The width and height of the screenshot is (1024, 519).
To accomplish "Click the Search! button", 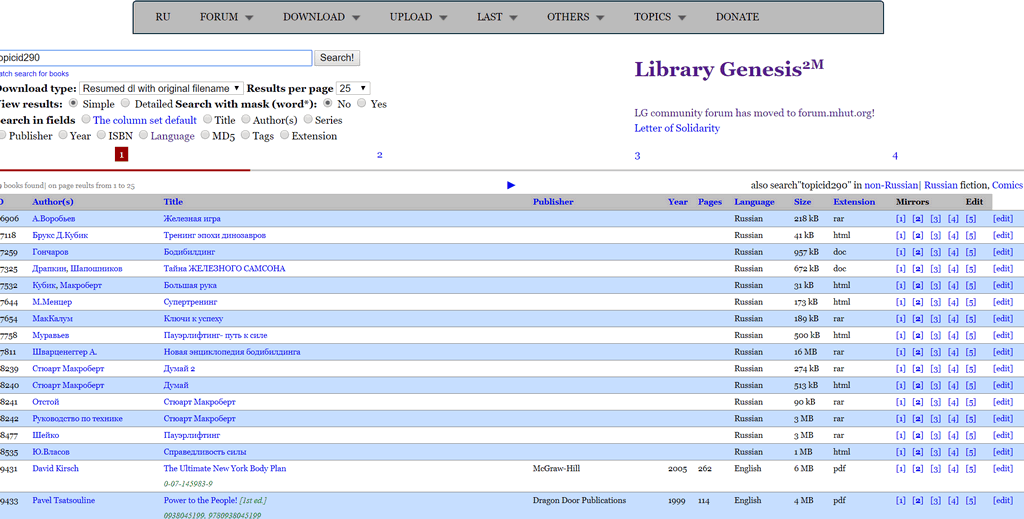I will pos(337,57).
